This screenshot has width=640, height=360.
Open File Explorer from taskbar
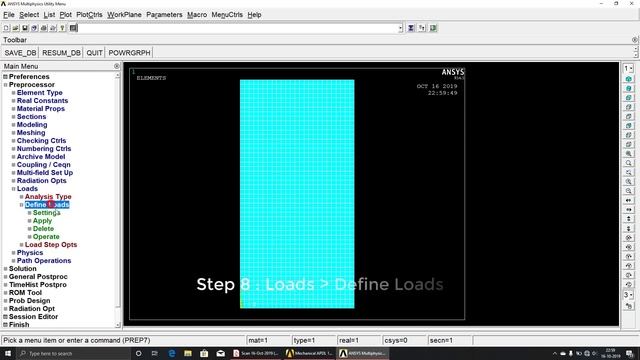(x=188, y=353)
